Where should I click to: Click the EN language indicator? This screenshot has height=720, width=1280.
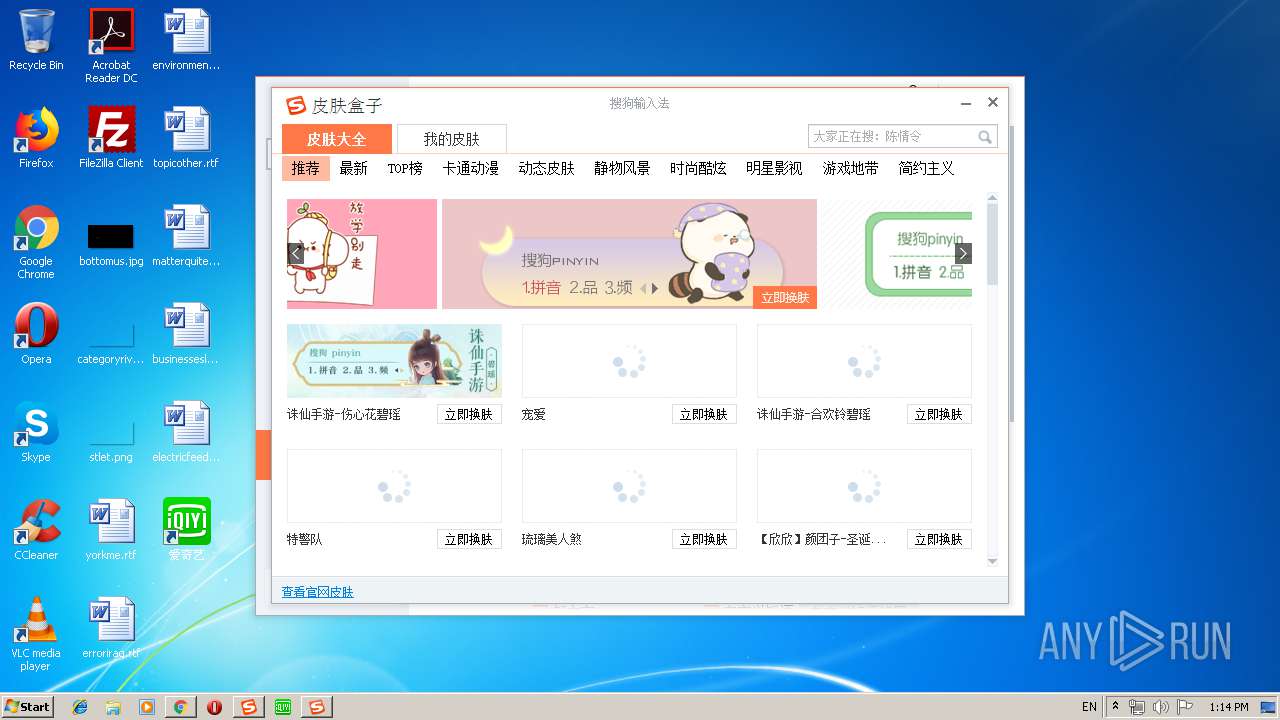tap(1089, 707)
